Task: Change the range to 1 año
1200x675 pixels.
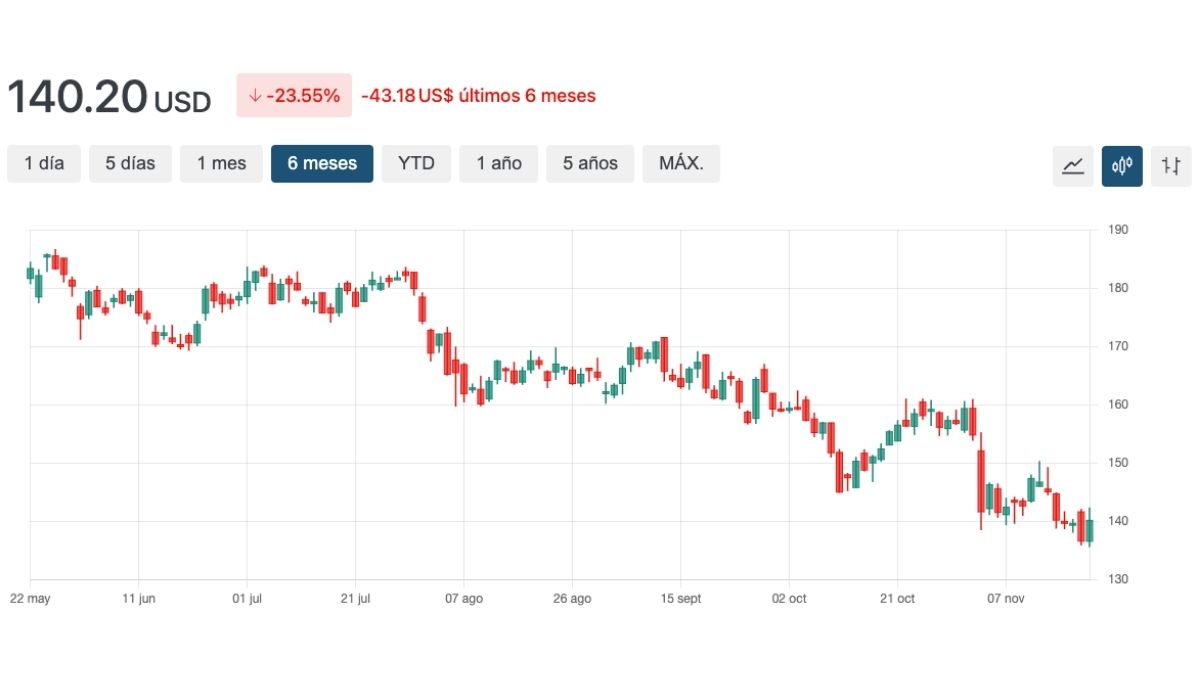Action: coord(498,164)
